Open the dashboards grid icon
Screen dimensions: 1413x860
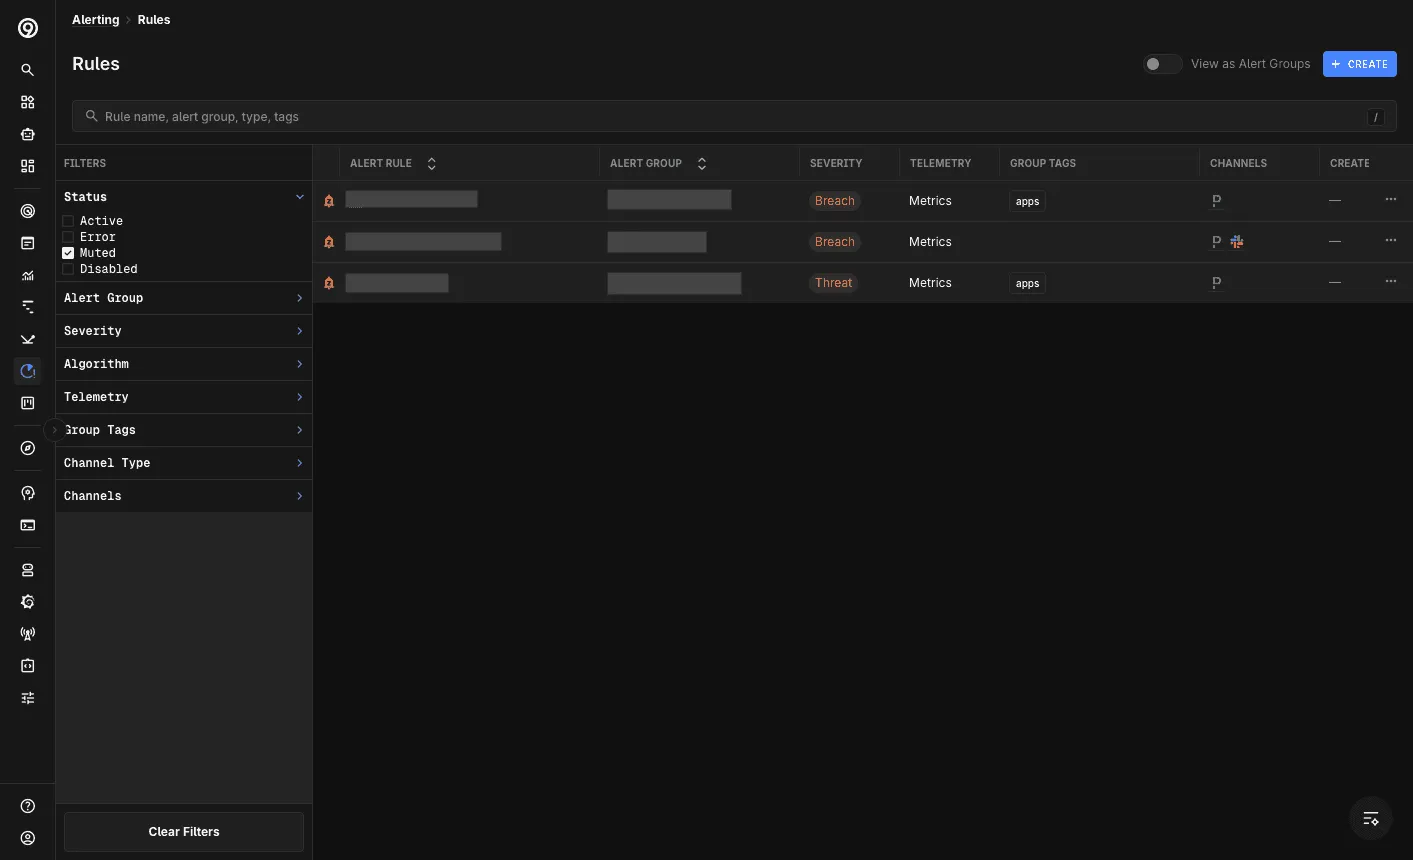pyautogui.click(x=28, y=166)
